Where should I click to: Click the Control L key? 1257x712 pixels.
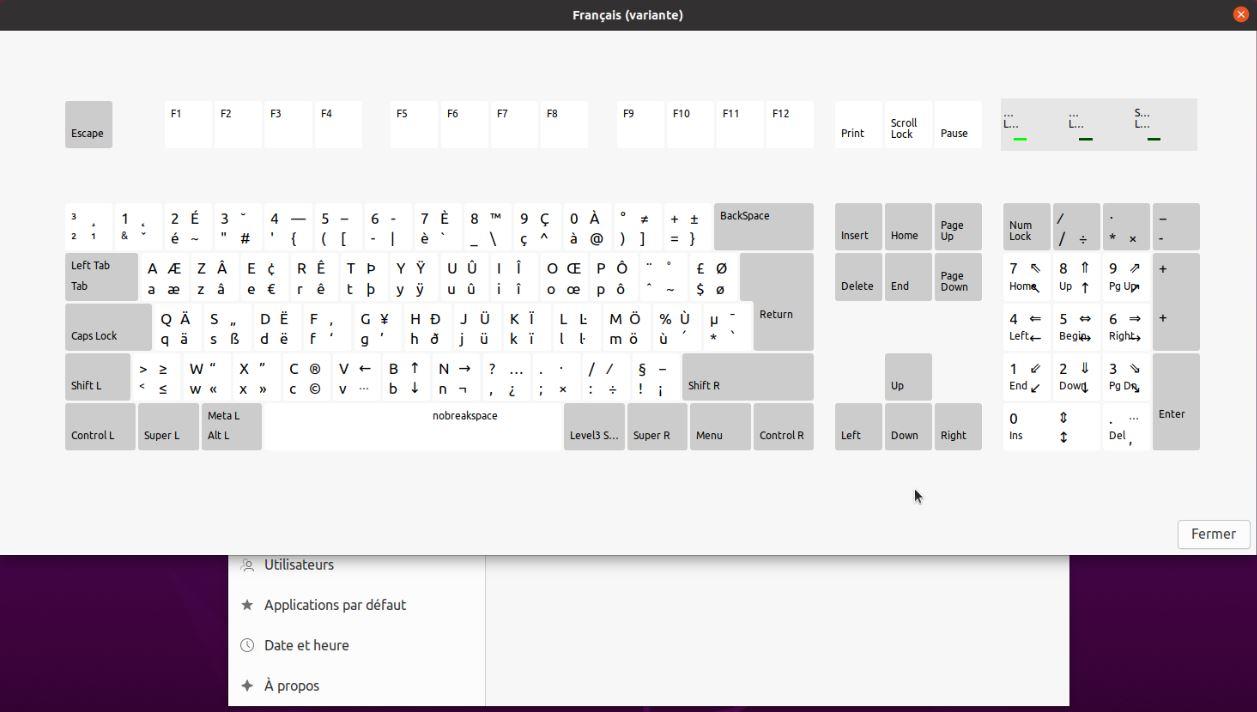100,427
